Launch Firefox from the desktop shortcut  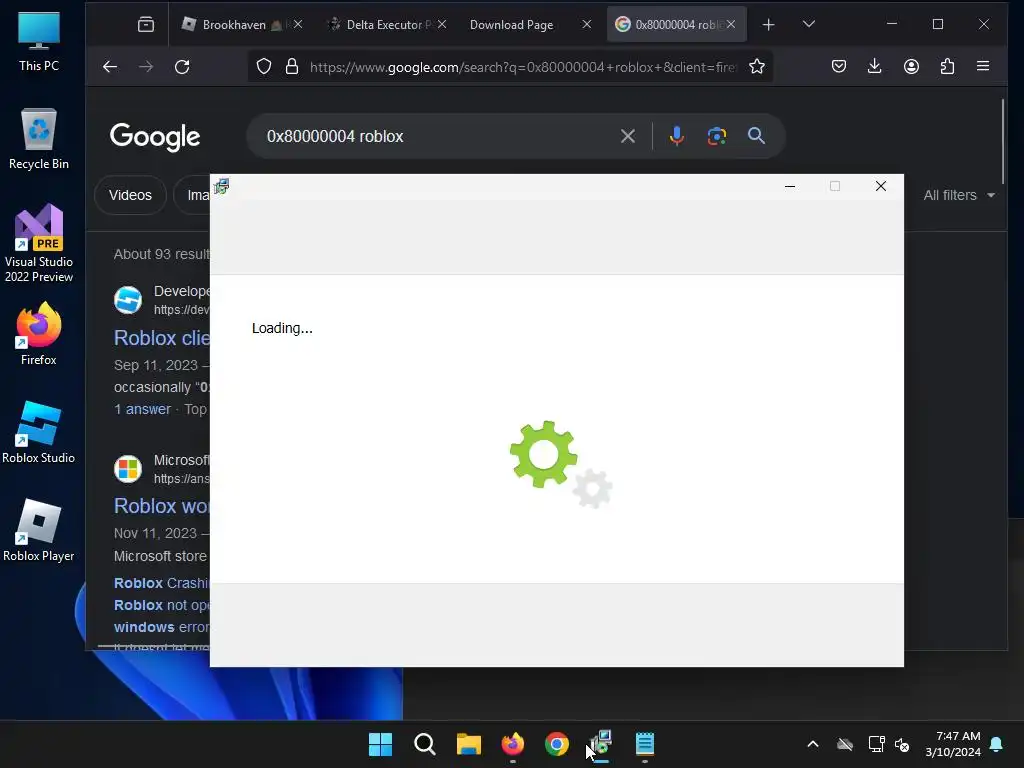[39, 333]
